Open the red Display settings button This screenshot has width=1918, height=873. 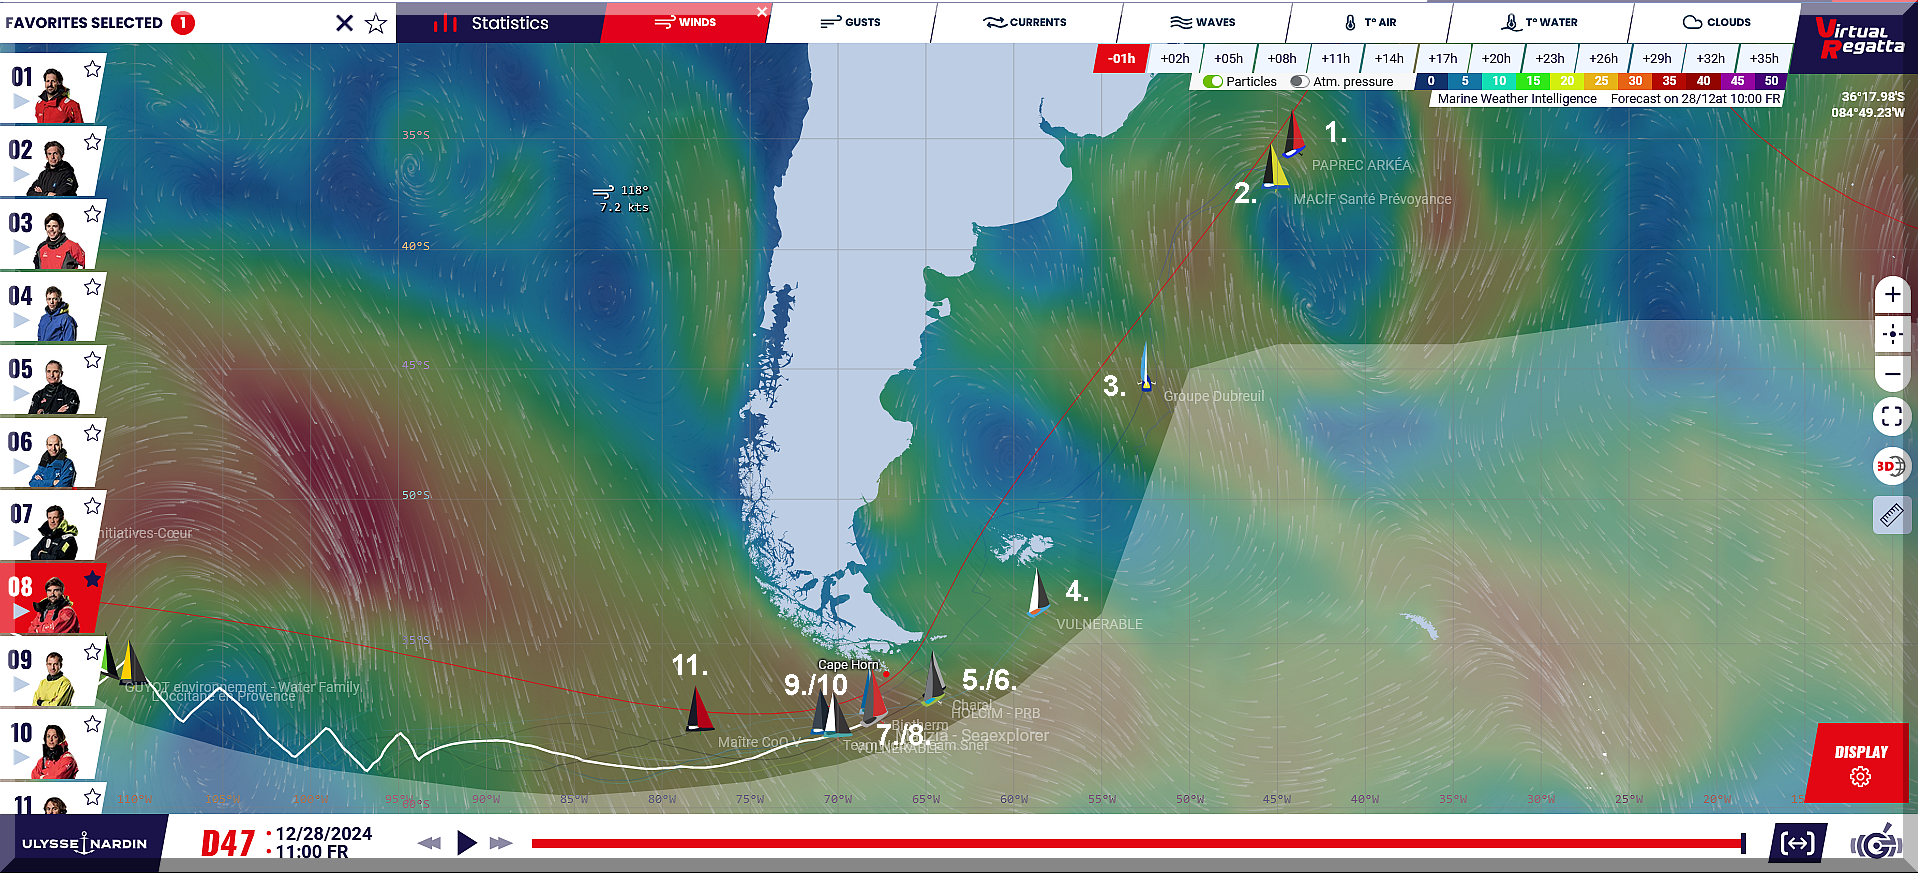pyautogui.click(x=1860, y=763)
